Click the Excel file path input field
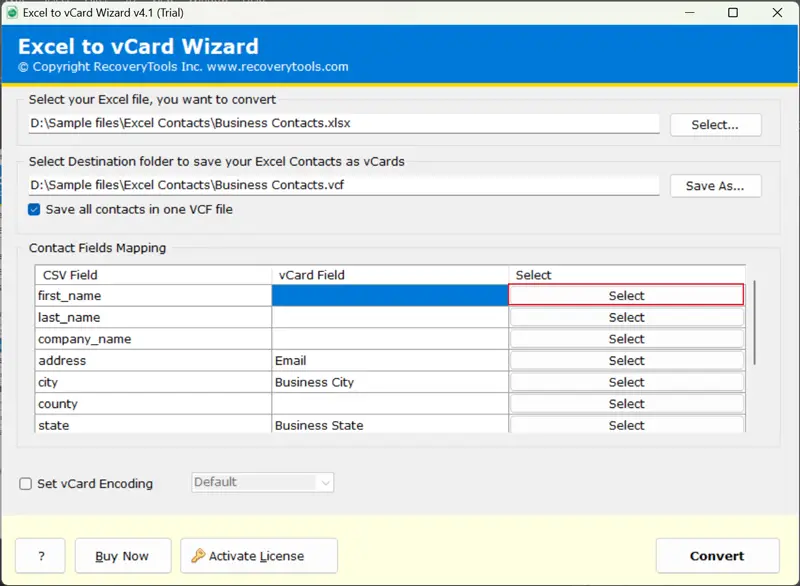 click(343, 124)
